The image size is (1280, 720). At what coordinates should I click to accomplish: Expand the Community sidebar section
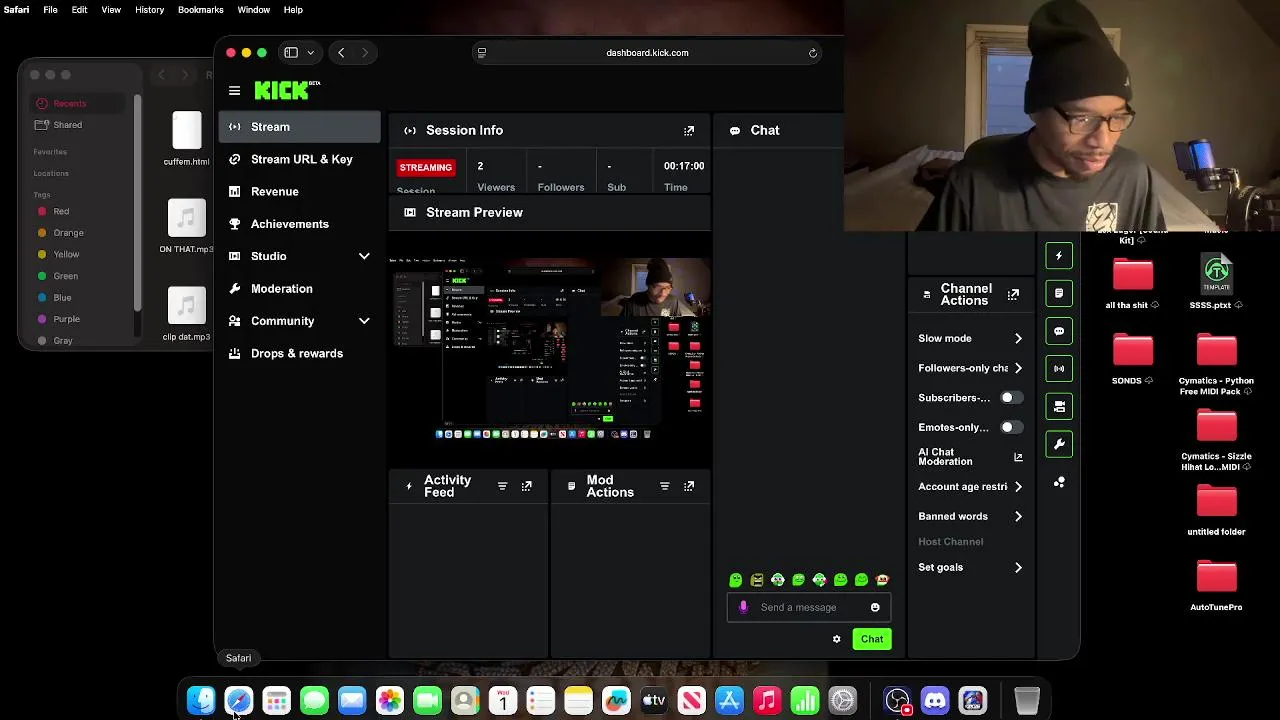coord(364,321)
